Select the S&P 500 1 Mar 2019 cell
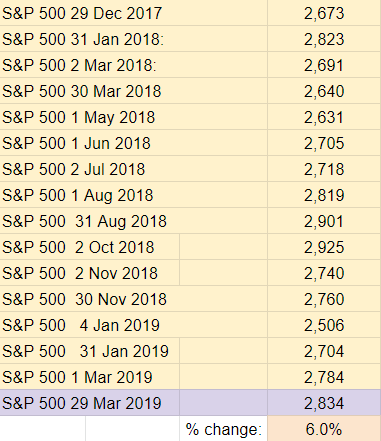 click(x=89, y=377)
